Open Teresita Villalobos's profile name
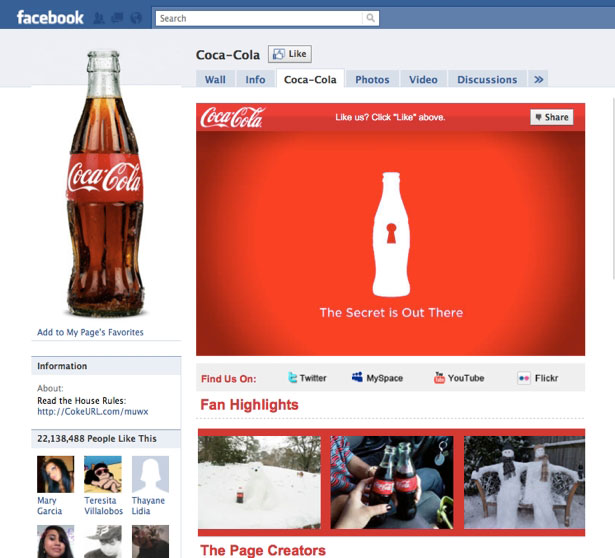Screen dimensions: 615x558 click(104, 506)
